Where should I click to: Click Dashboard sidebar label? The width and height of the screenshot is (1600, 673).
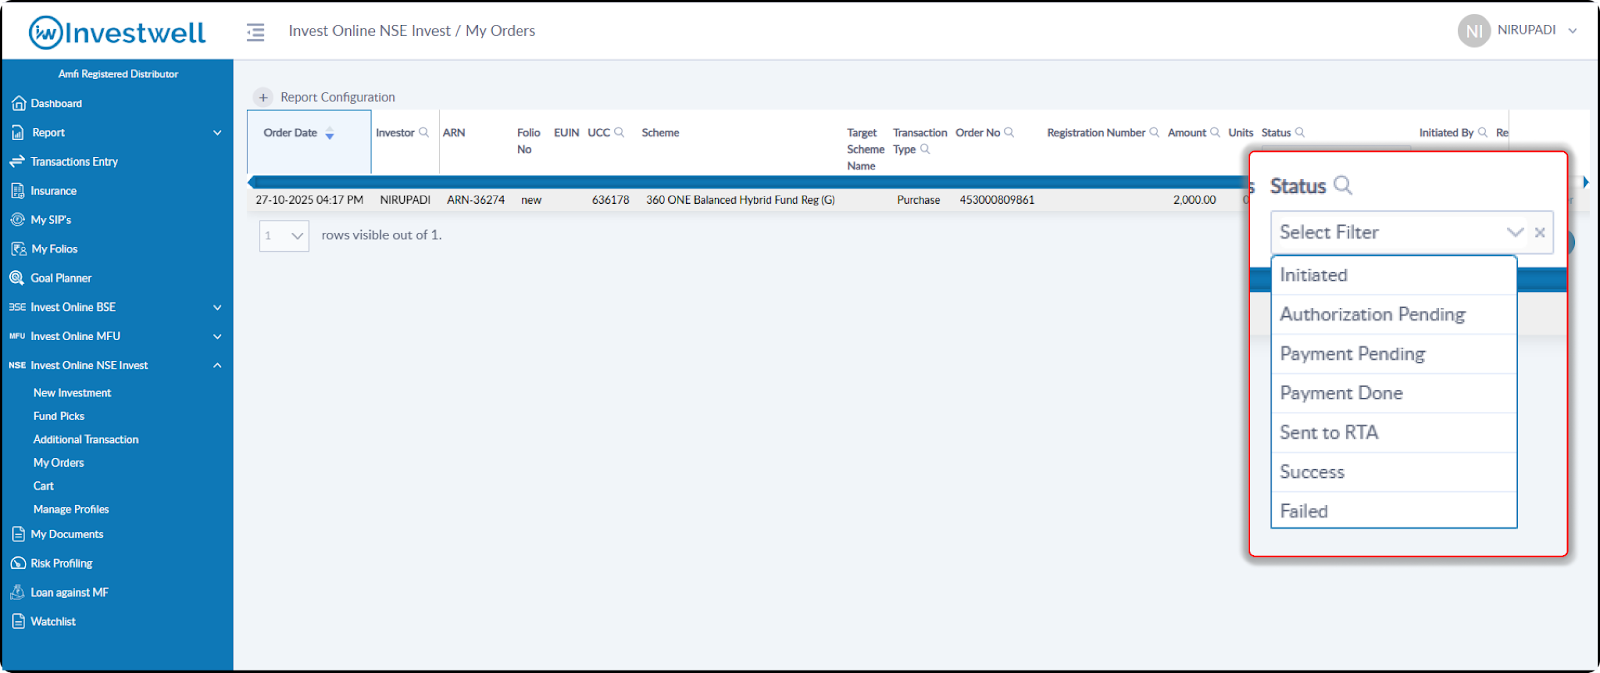(56, 103)
